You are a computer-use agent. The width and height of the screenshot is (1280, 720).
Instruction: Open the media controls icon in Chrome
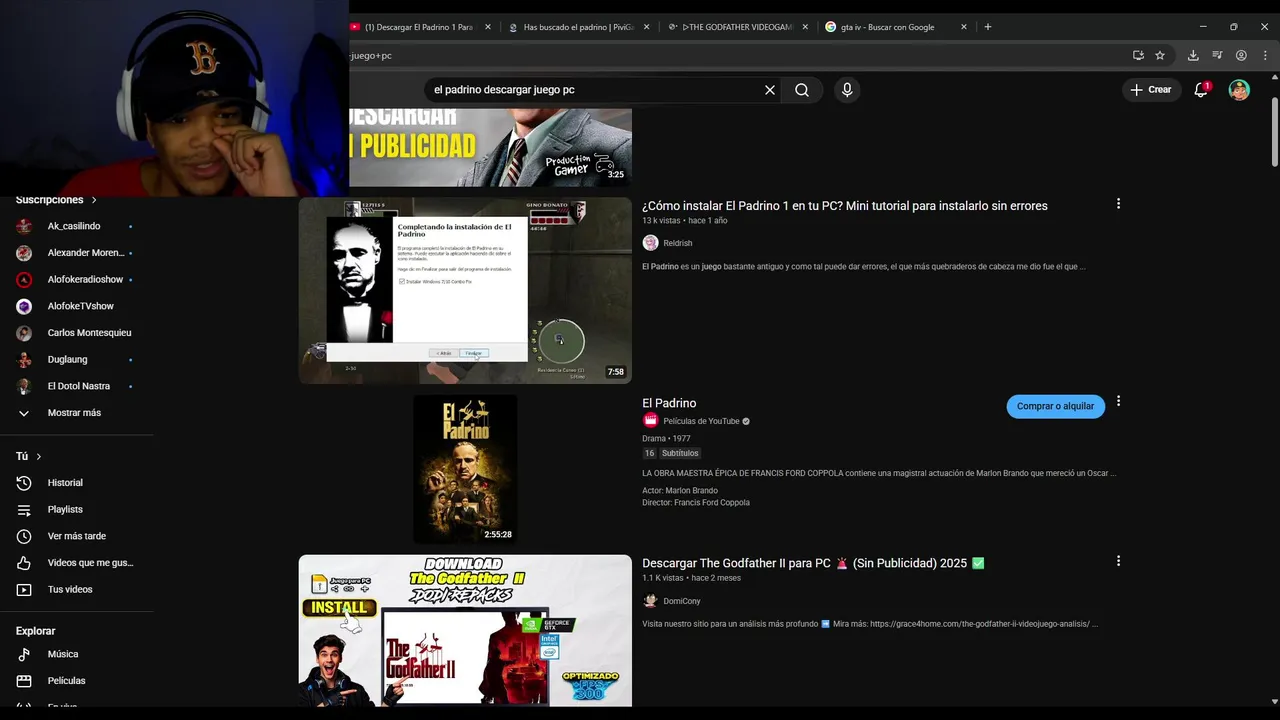coord(1217,56)
